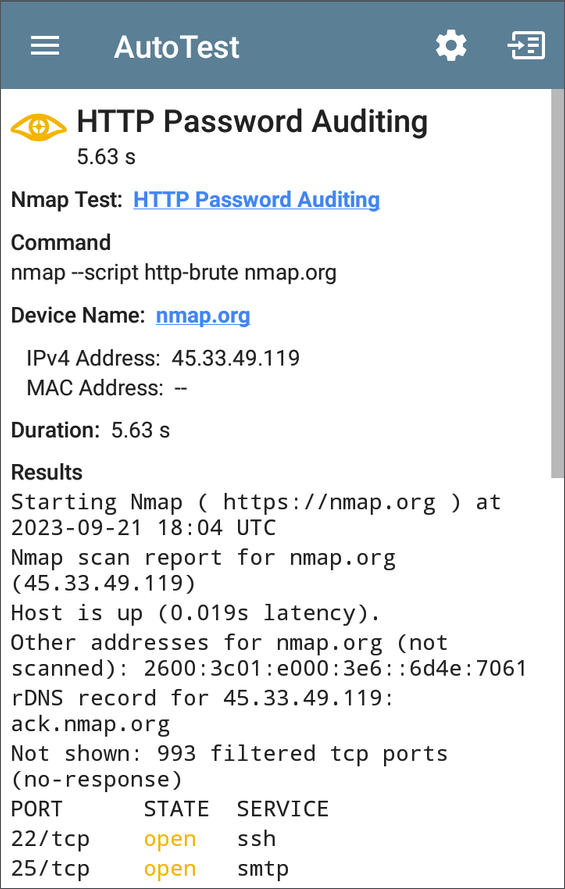Tap the 22/tcp ssh port row
Viewport: 565px width, 889px height.
[143, 839]
